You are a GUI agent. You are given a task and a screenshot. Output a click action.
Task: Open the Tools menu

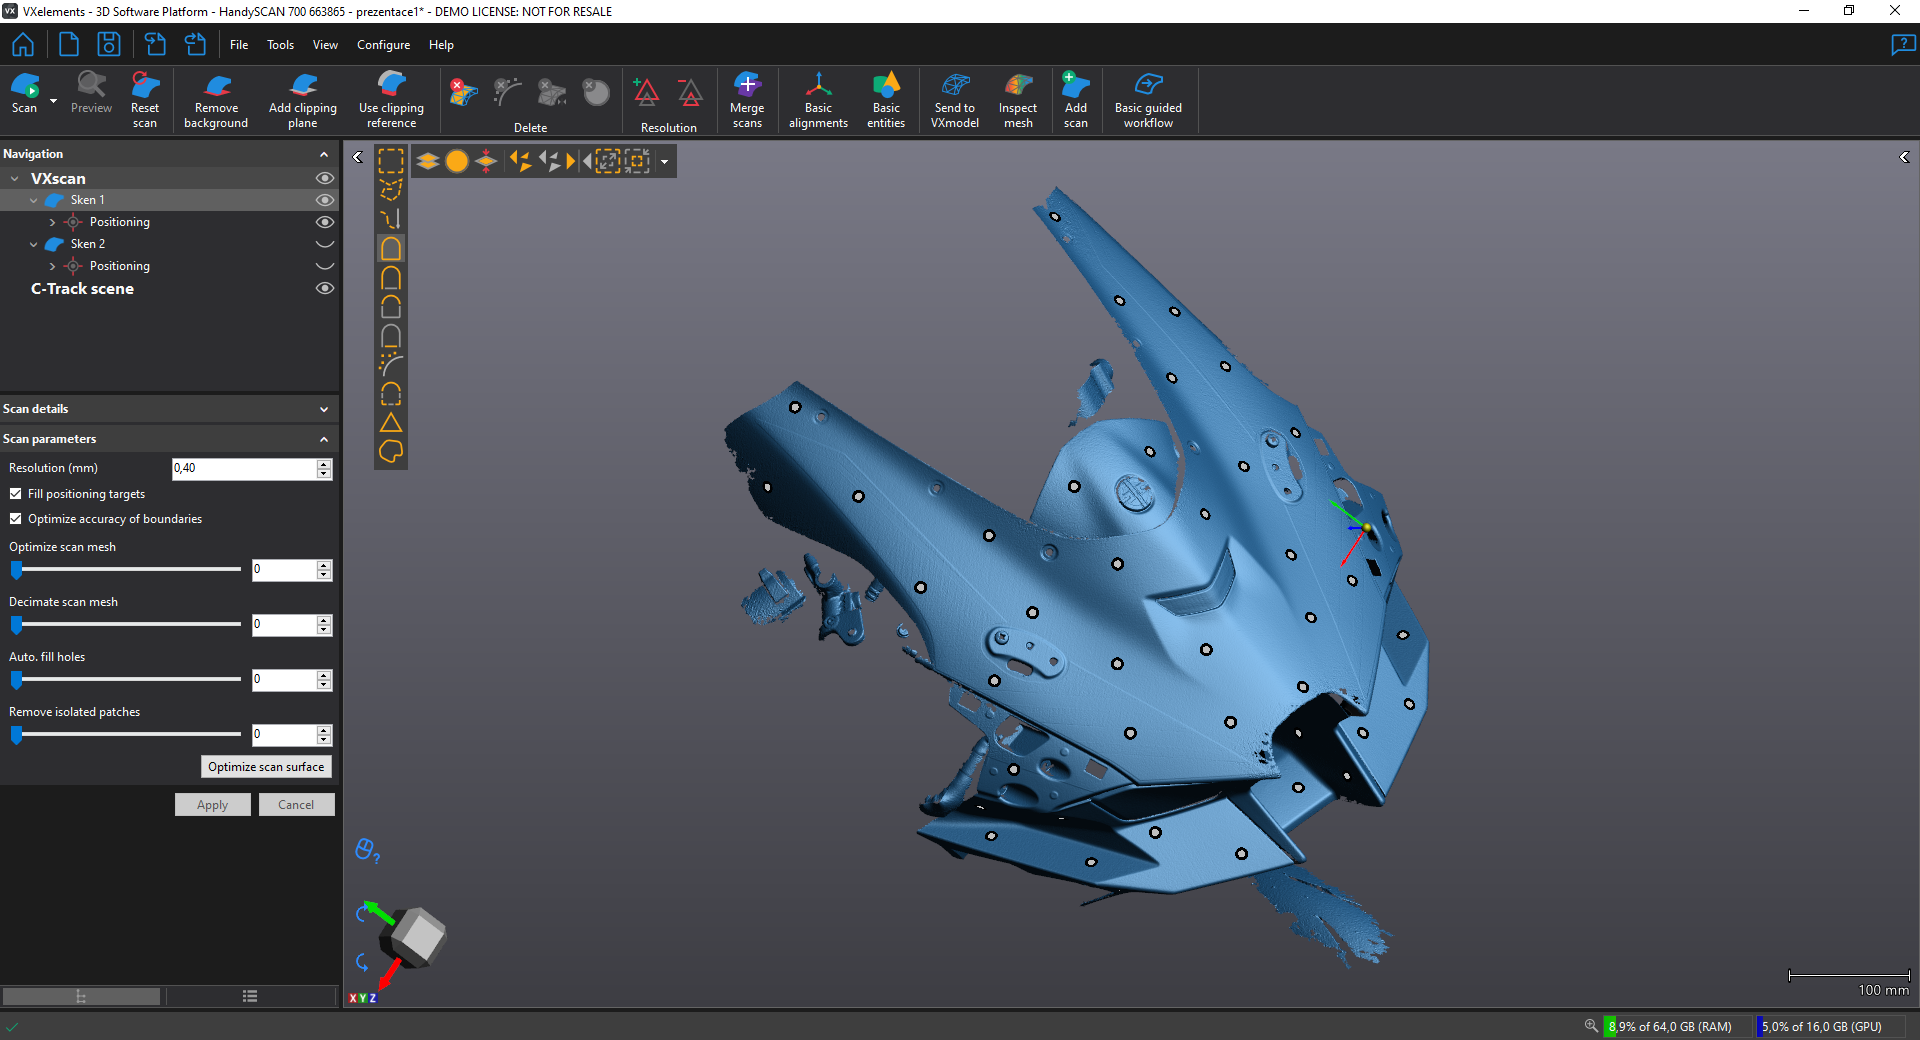pyautogui.click(x=280, y=45)
